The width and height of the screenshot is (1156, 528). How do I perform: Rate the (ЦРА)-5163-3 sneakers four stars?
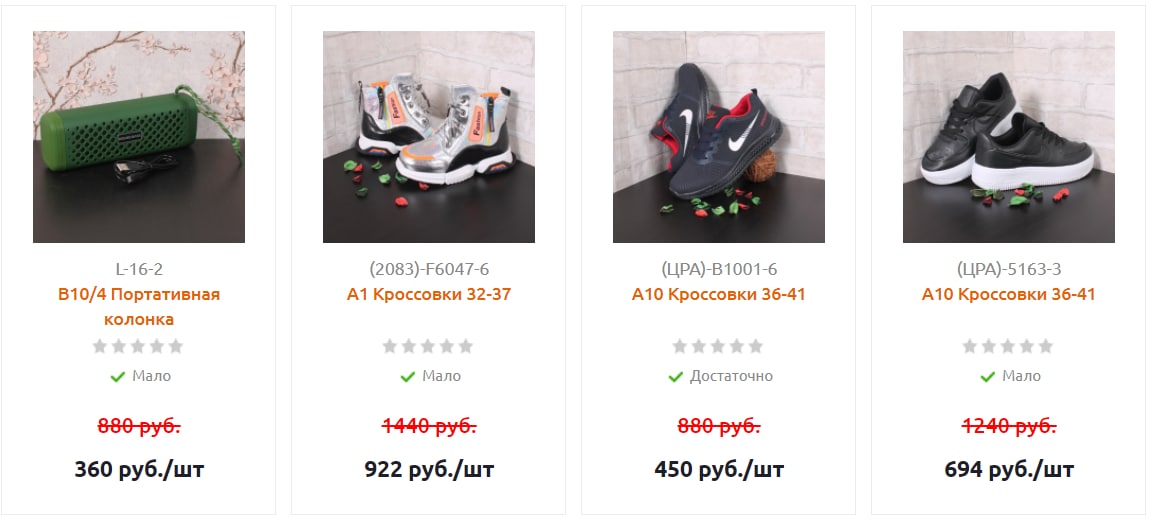(x=1027, y=346)
